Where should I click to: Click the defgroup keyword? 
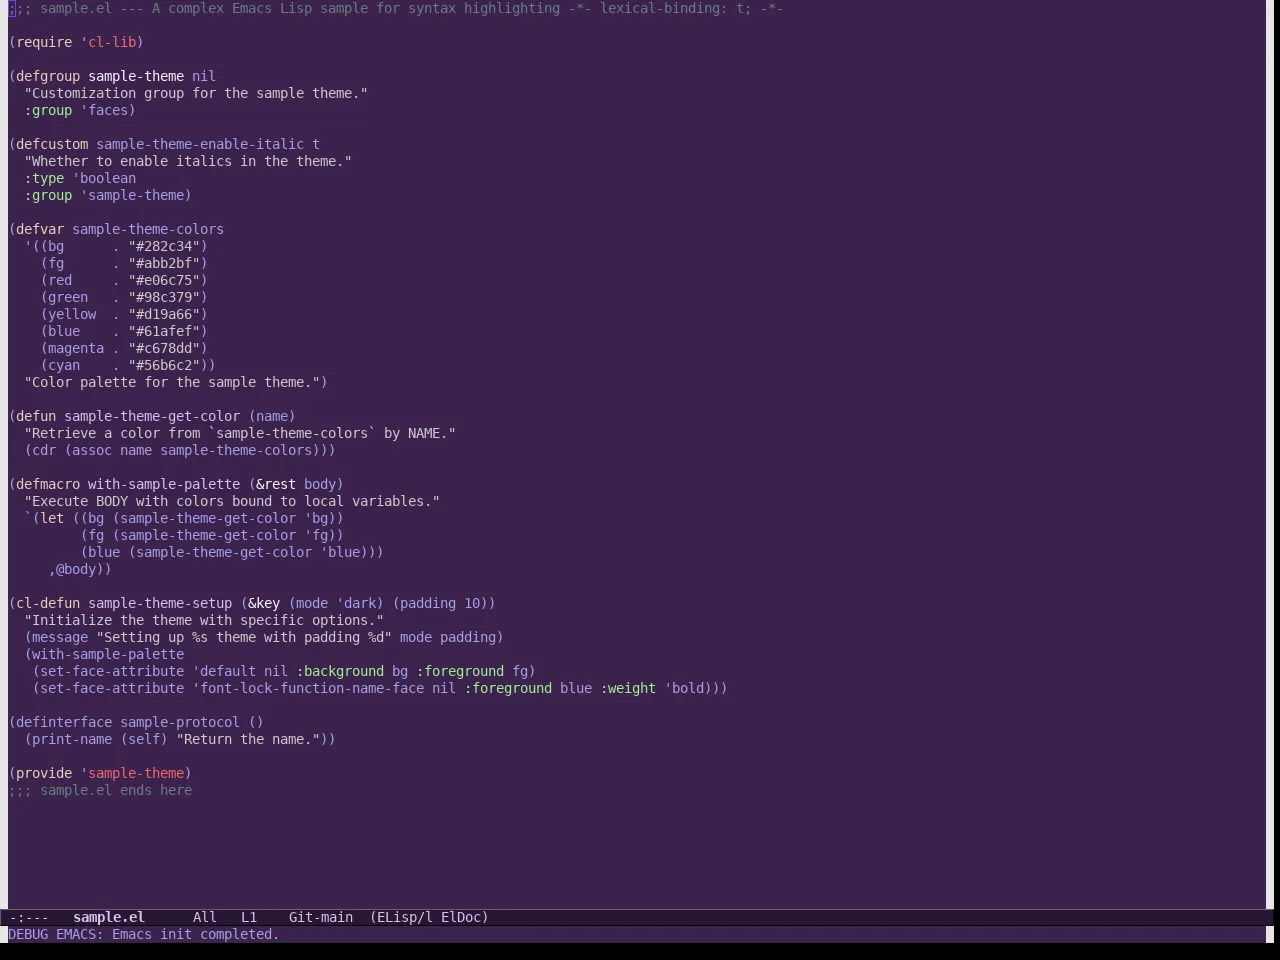point(48,76)
